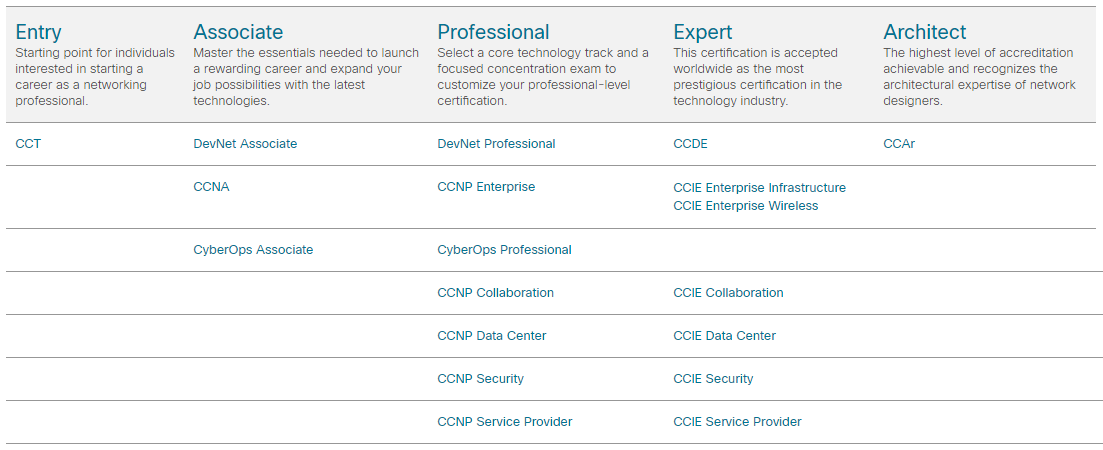Click the Professional column heading
Screen dimensions: 1103x450
tap(493, 32)
